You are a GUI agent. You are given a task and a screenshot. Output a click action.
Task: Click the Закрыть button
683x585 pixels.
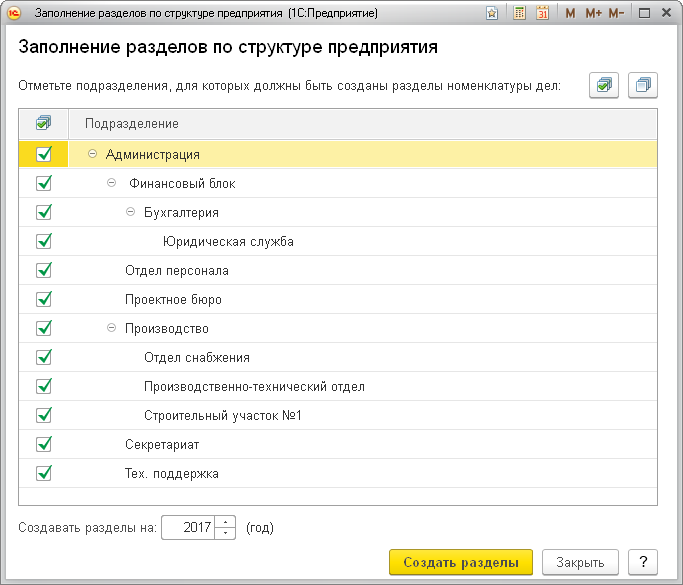(580, 562)
